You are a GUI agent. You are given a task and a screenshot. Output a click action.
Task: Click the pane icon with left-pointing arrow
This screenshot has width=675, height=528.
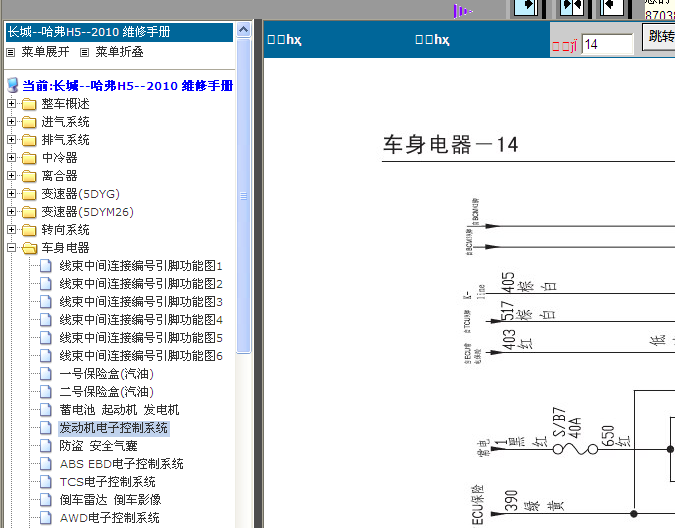pos(612,7)
